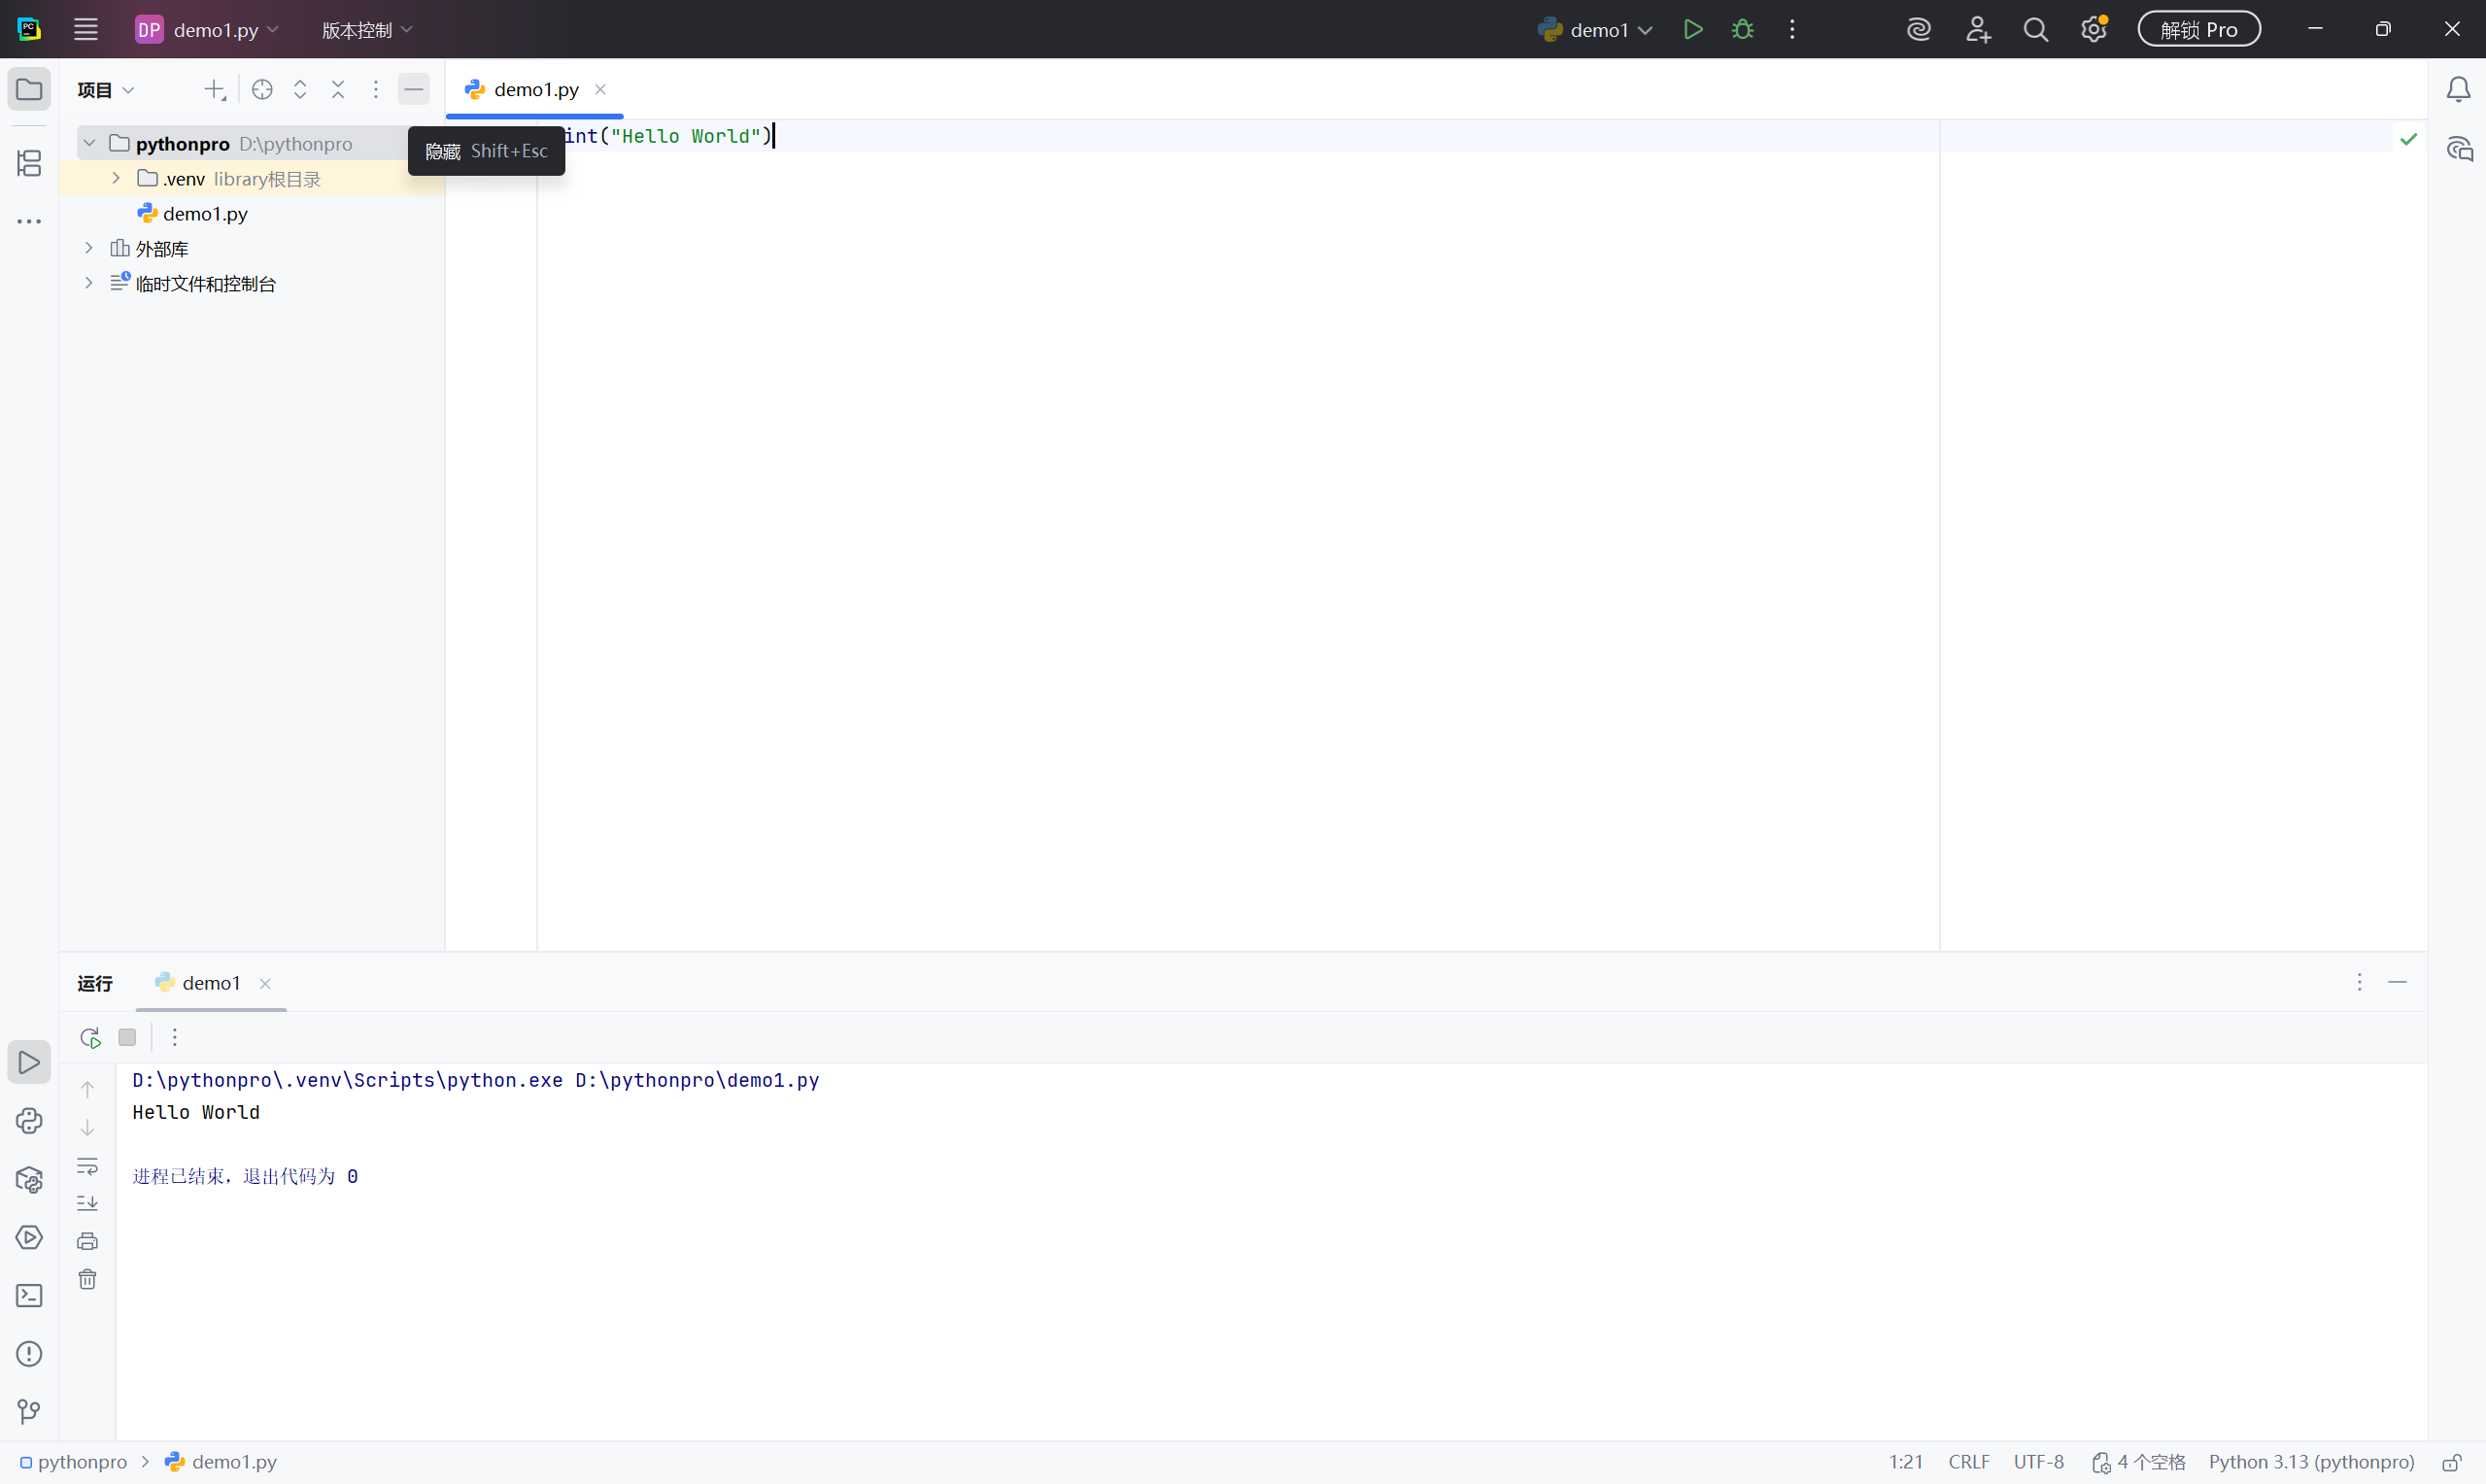Expand the 外部库 tree node
This screenshot has height=1484, width=2486.
pyautogui.click(x=89, y=247)
